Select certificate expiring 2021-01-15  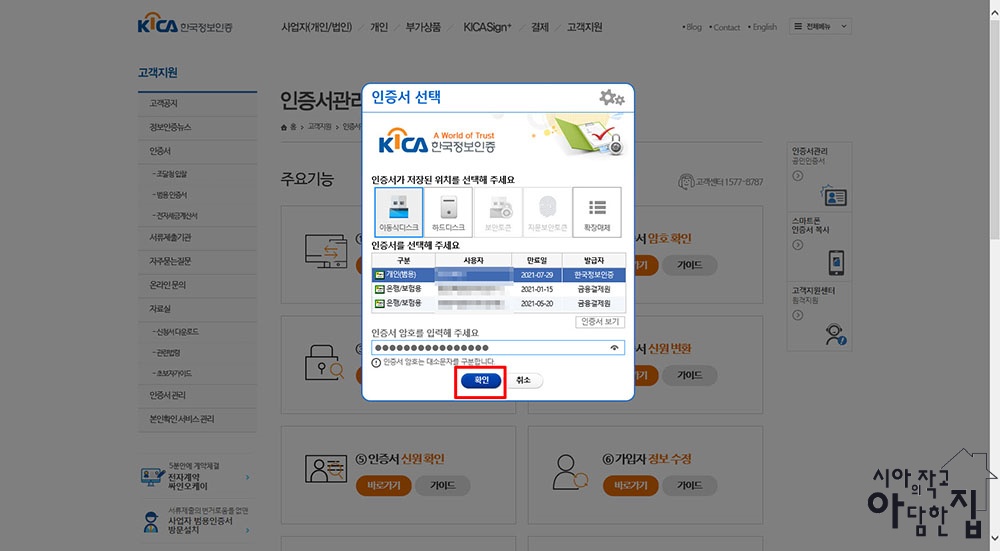[498, 289]
